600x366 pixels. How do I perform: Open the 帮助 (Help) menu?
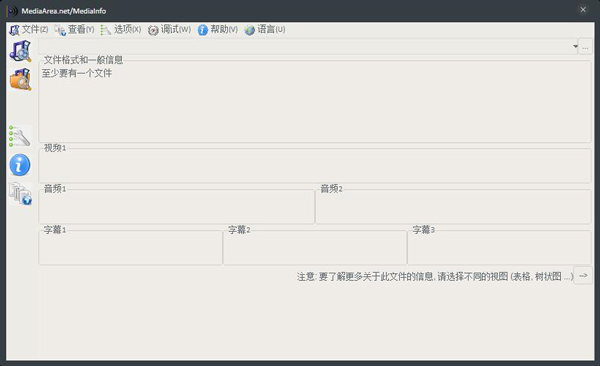pyautogui.click(x=218, y=29)
